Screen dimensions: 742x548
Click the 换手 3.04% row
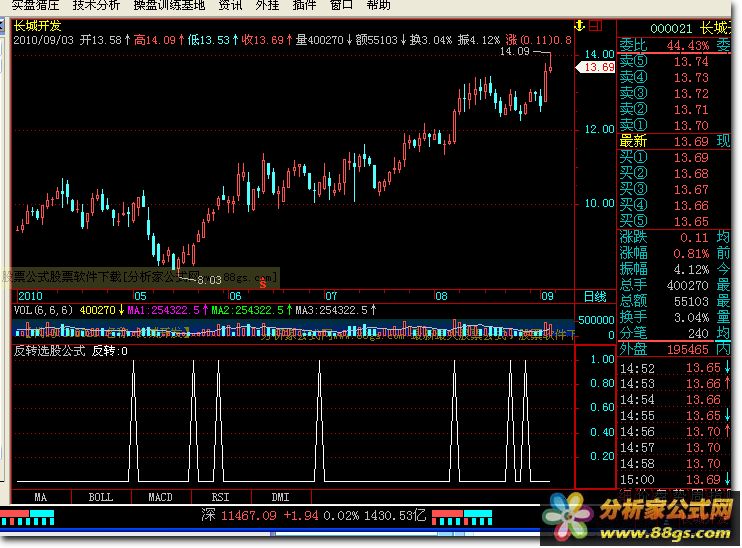[x=674, y=318]
